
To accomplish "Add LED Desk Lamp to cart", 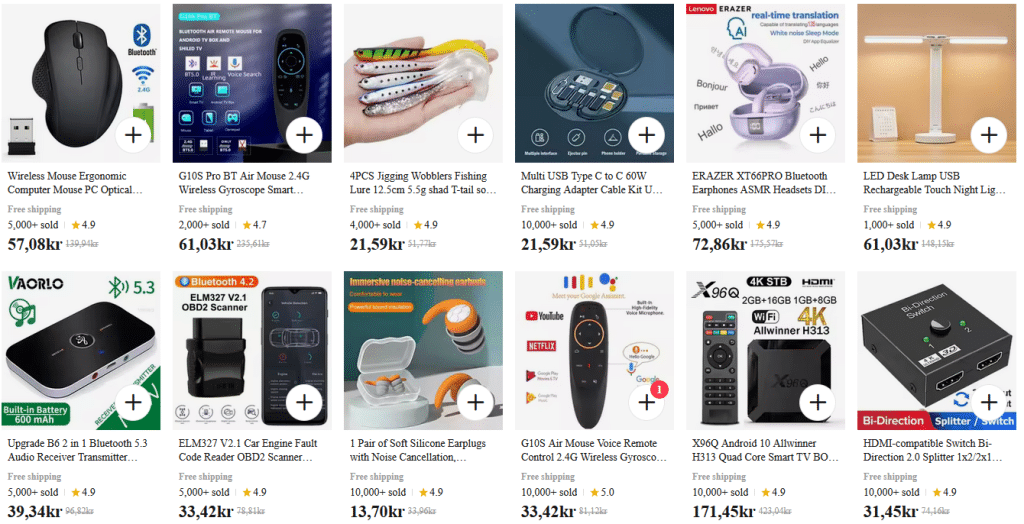I will [989, 135].
